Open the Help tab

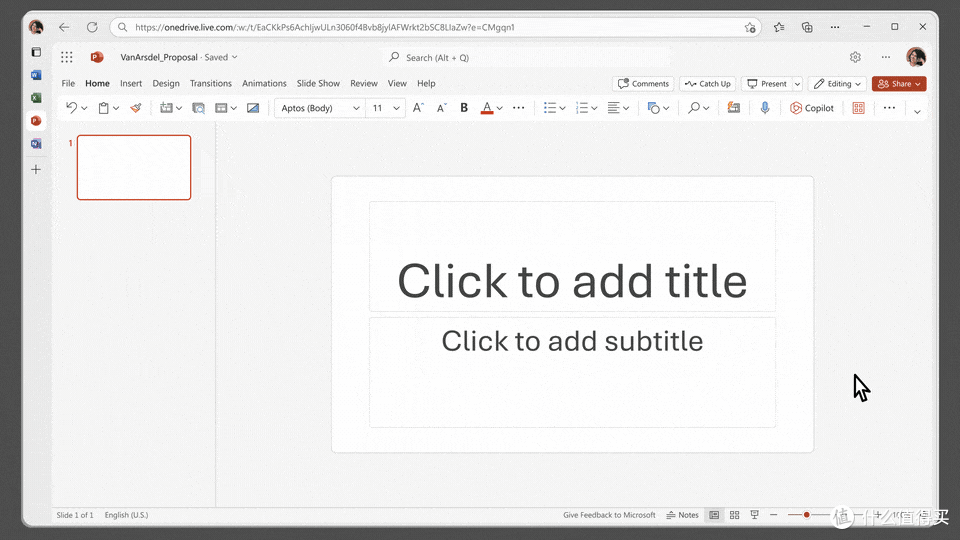point(426,83)
